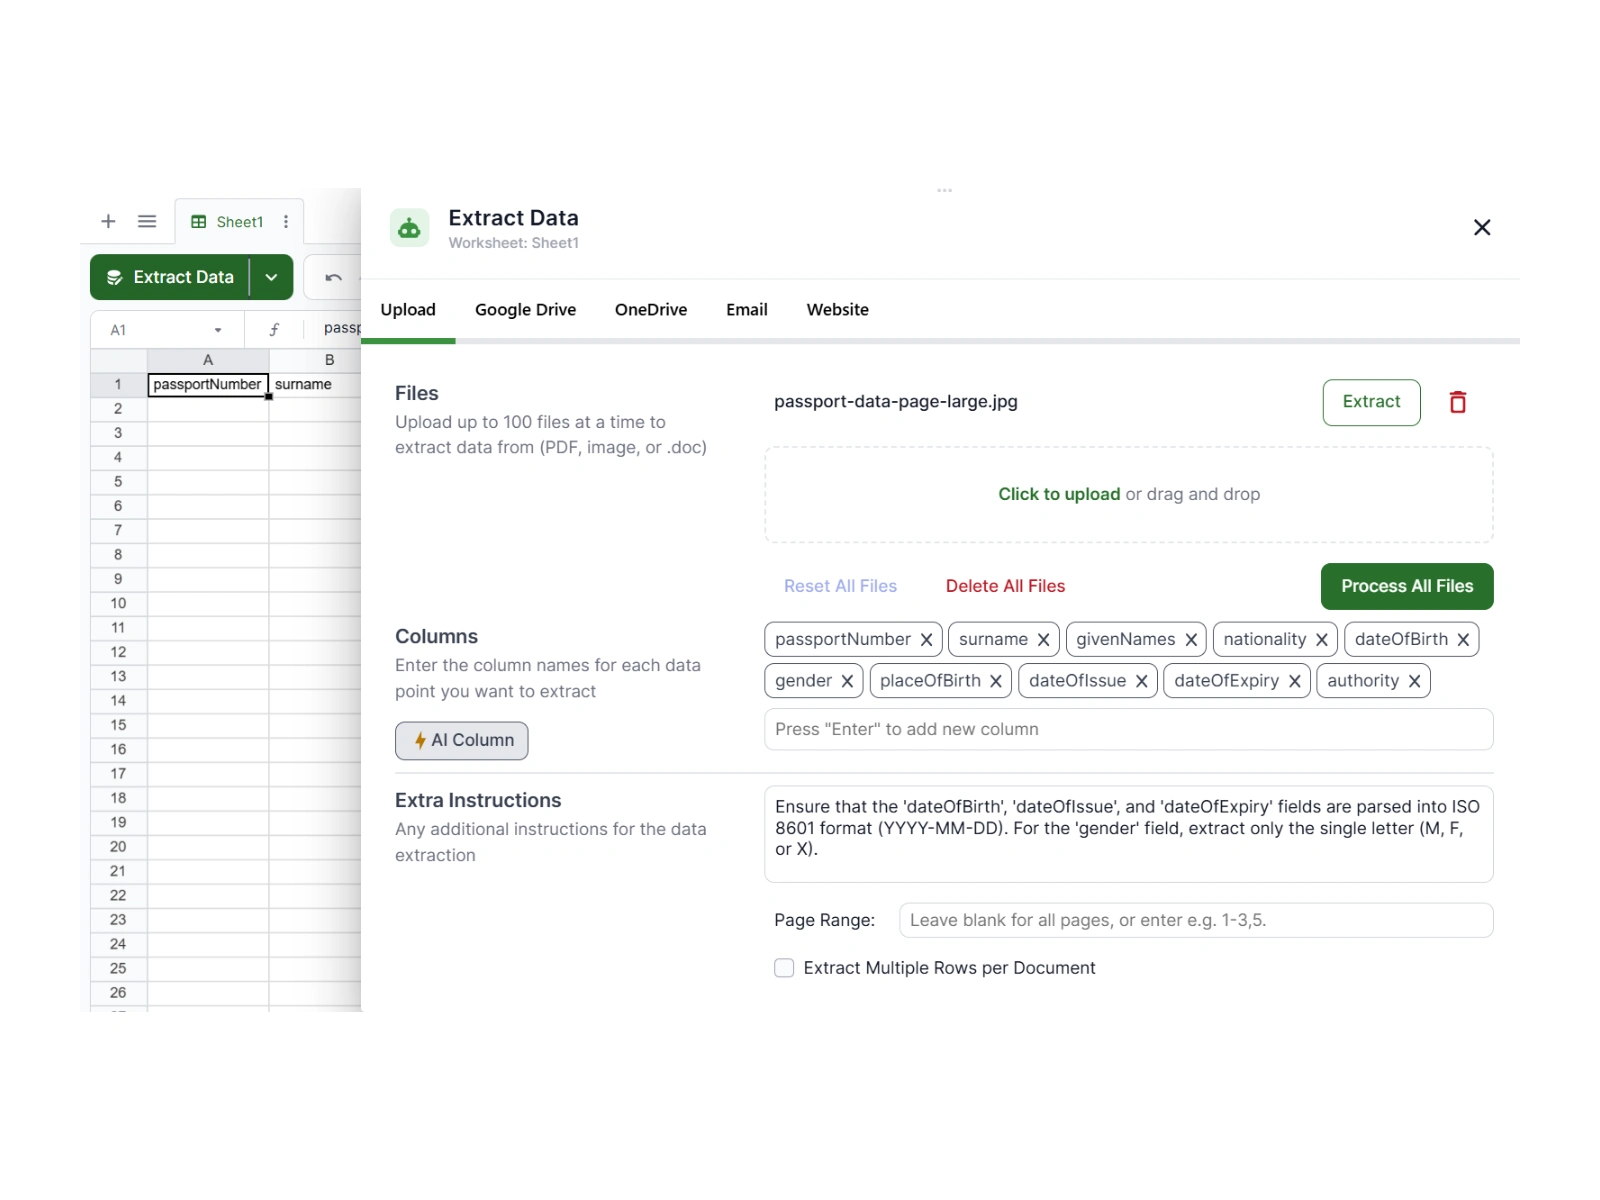Select row 10 header
This screenshot has width=1600, height=1200.
click(x=118, y=604)
